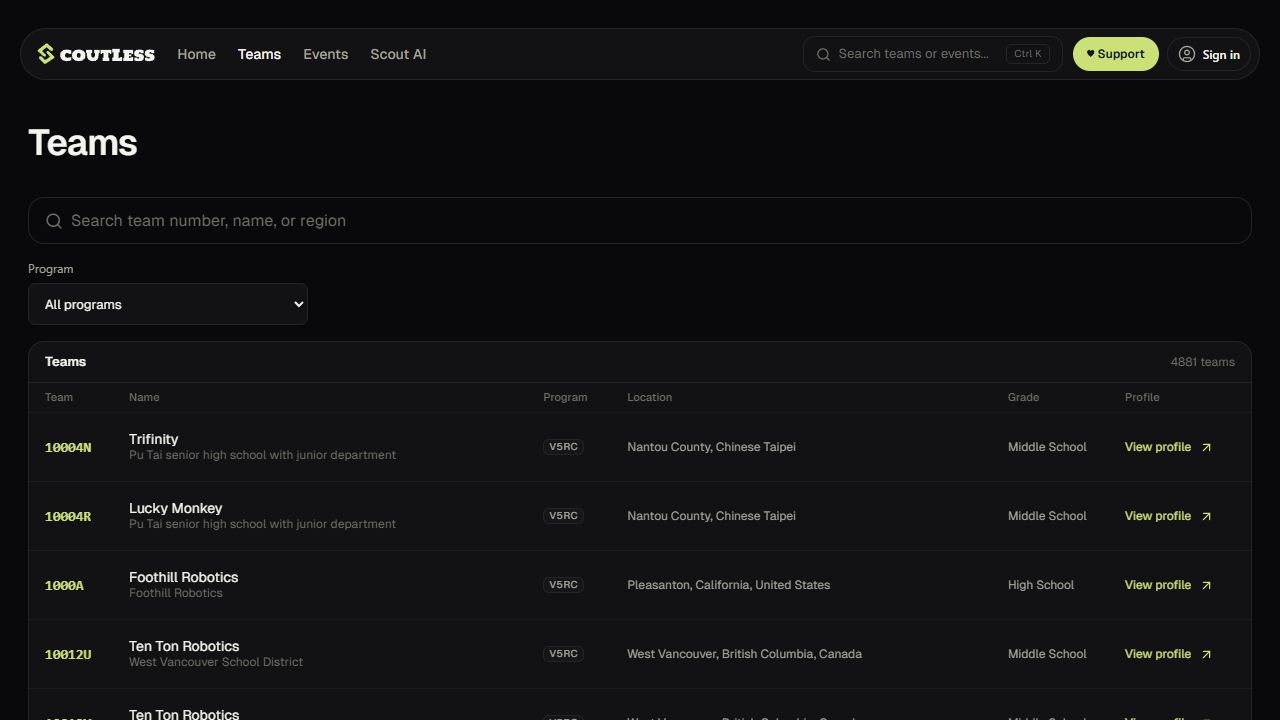Click the 4881 teams count

click(1203, 362)
